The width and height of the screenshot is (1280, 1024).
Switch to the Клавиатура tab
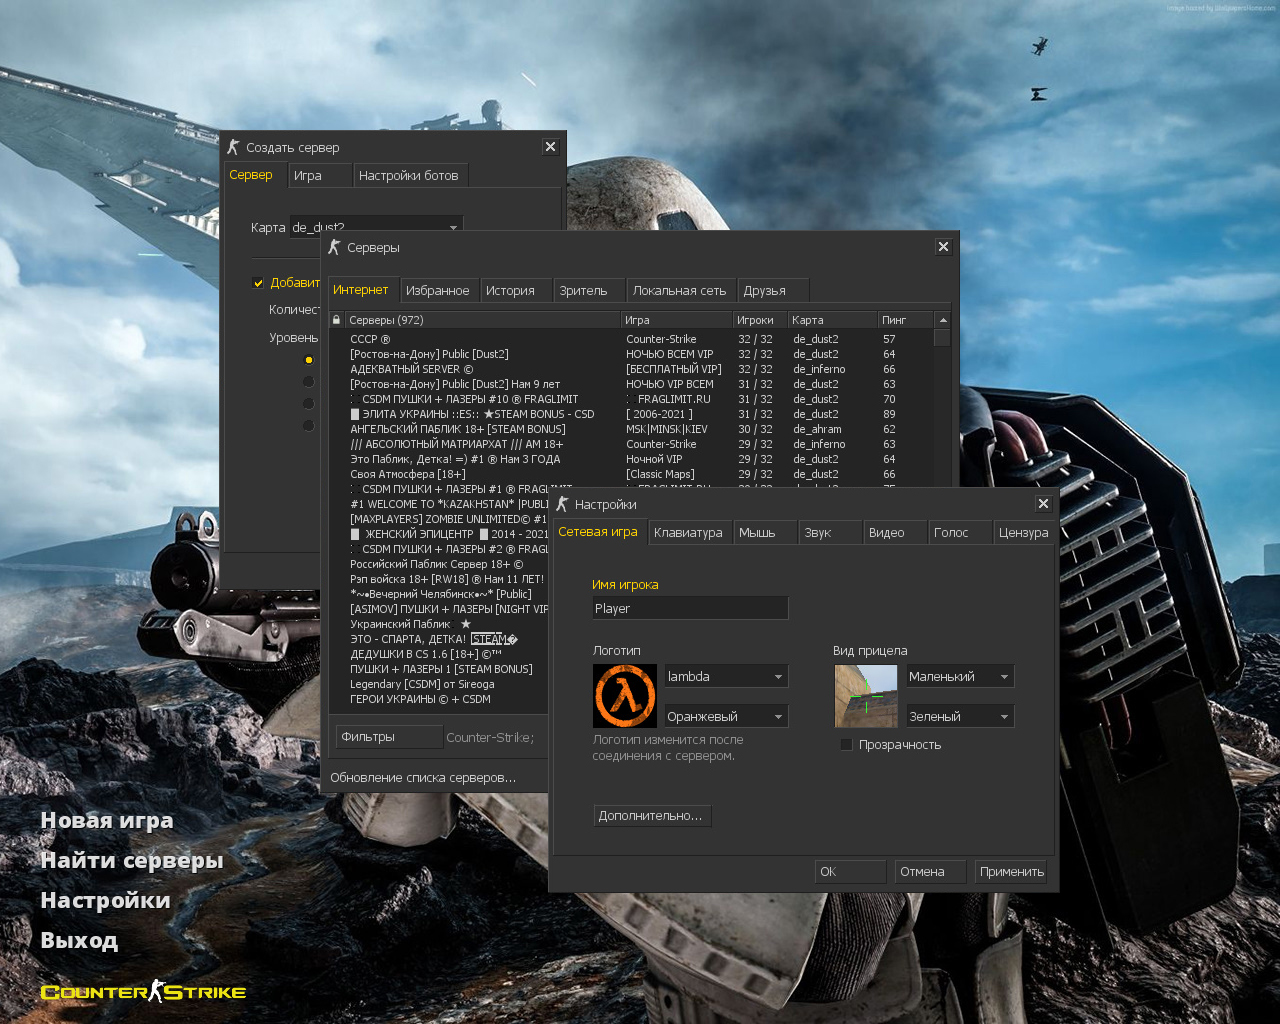[688, 533]
